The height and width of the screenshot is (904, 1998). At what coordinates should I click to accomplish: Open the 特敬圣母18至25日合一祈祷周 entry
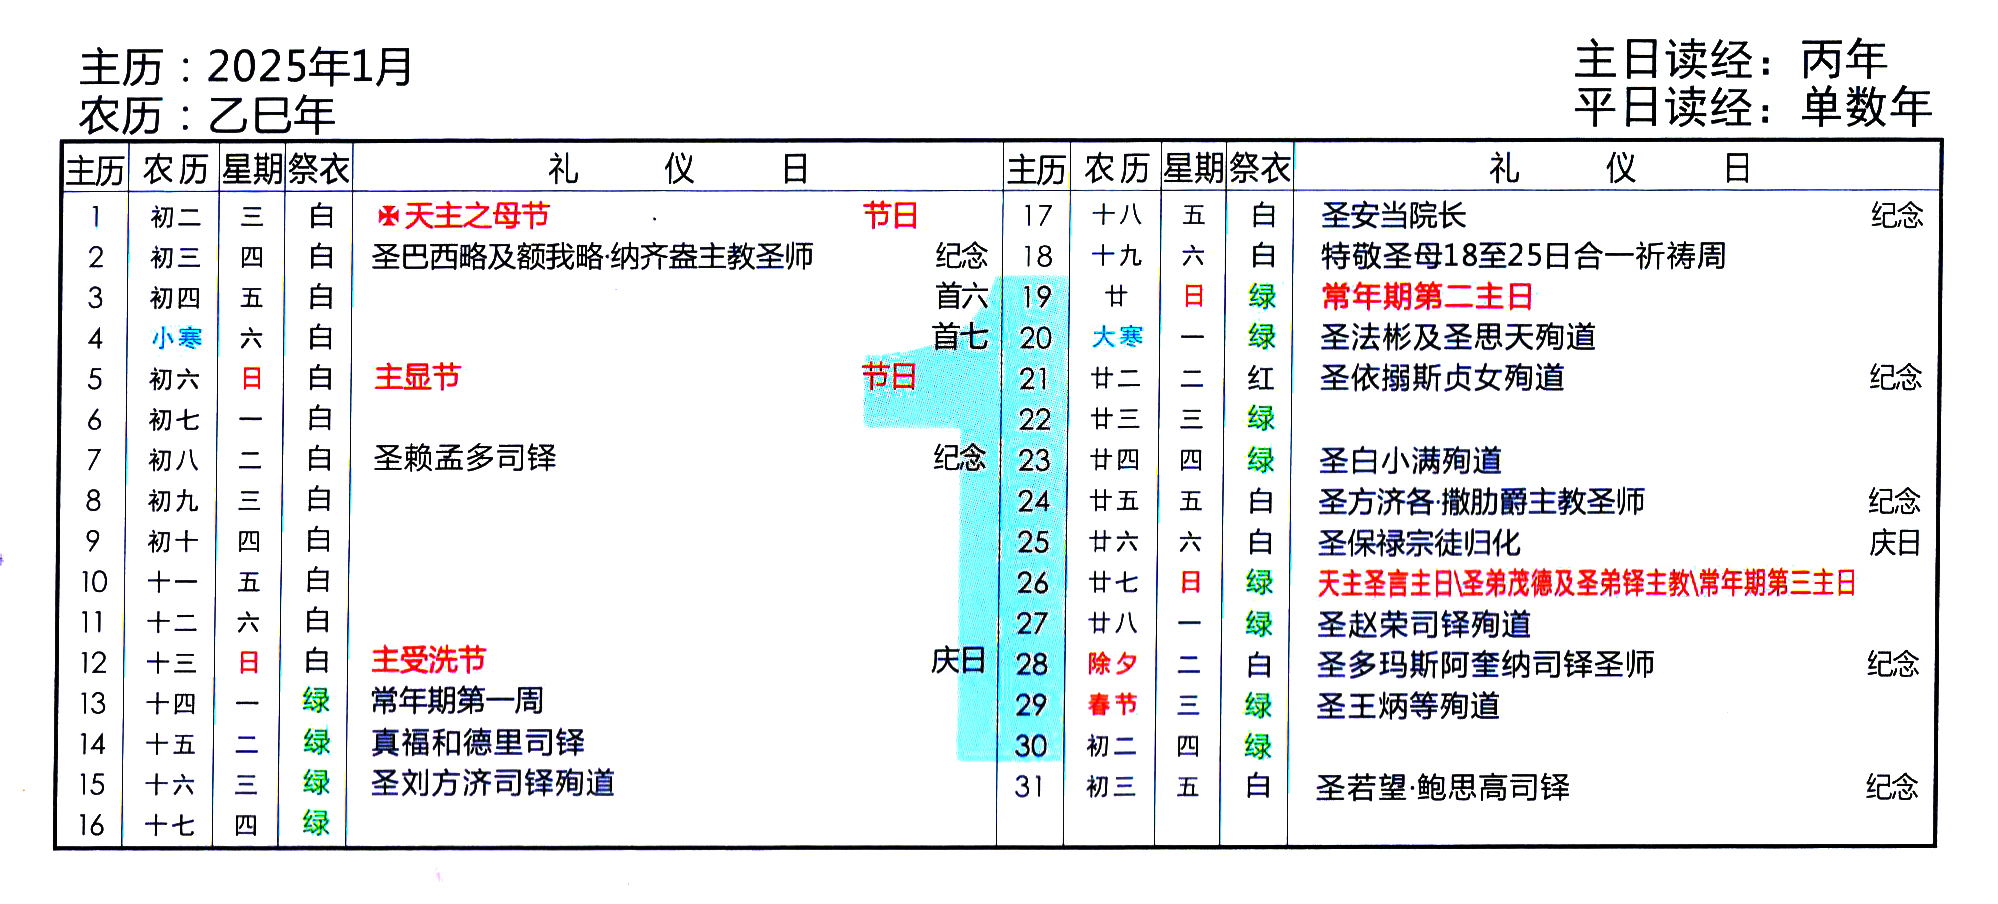point(1522,256)
